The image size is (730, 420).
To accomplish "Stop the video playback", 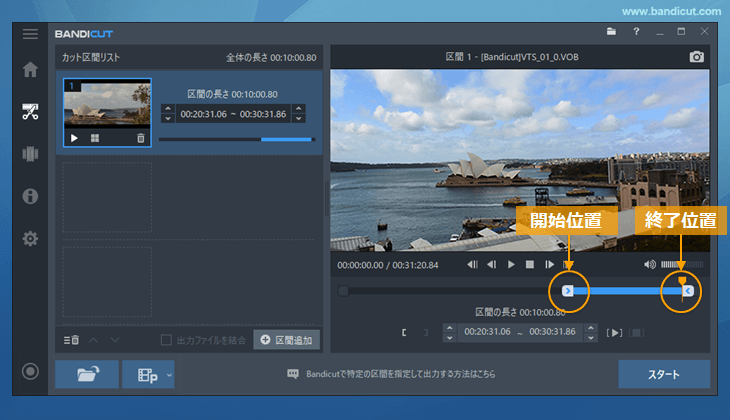I will 530,264.
